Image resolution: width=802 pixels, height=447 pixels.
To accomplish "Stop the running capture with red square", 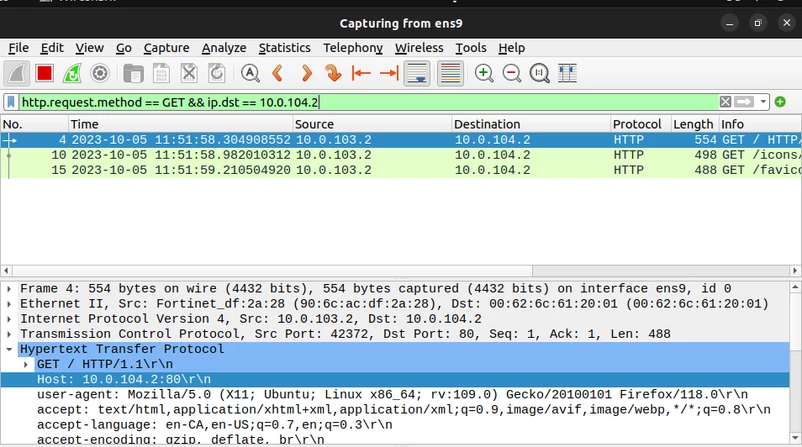I will tap(44, 74).
